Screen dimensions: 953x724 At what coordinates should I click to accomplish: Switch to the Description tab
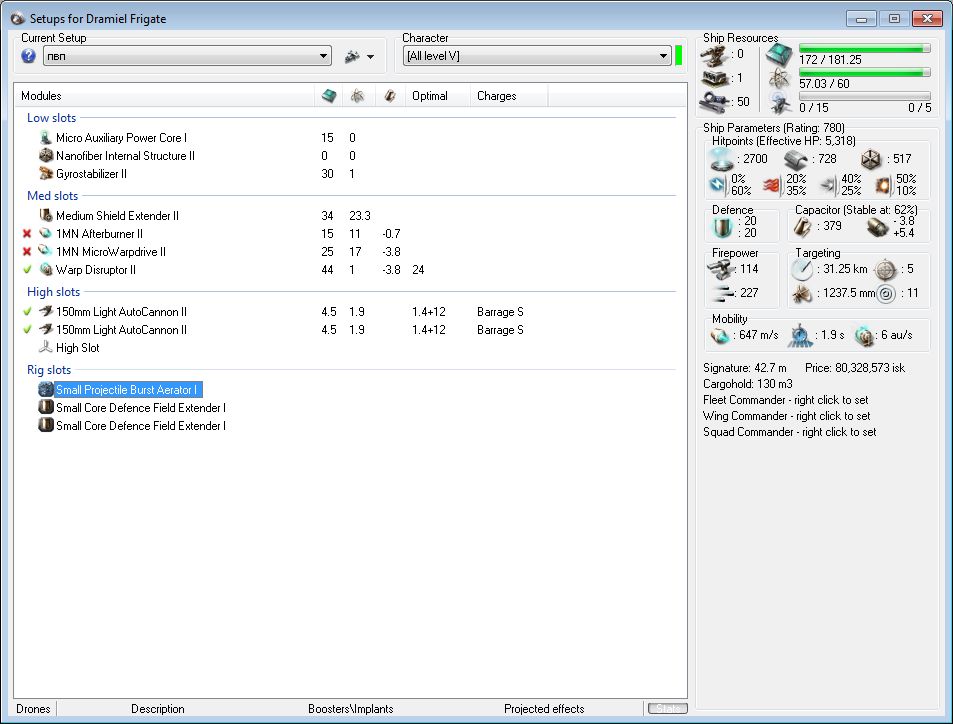click(x=157, y=709)
